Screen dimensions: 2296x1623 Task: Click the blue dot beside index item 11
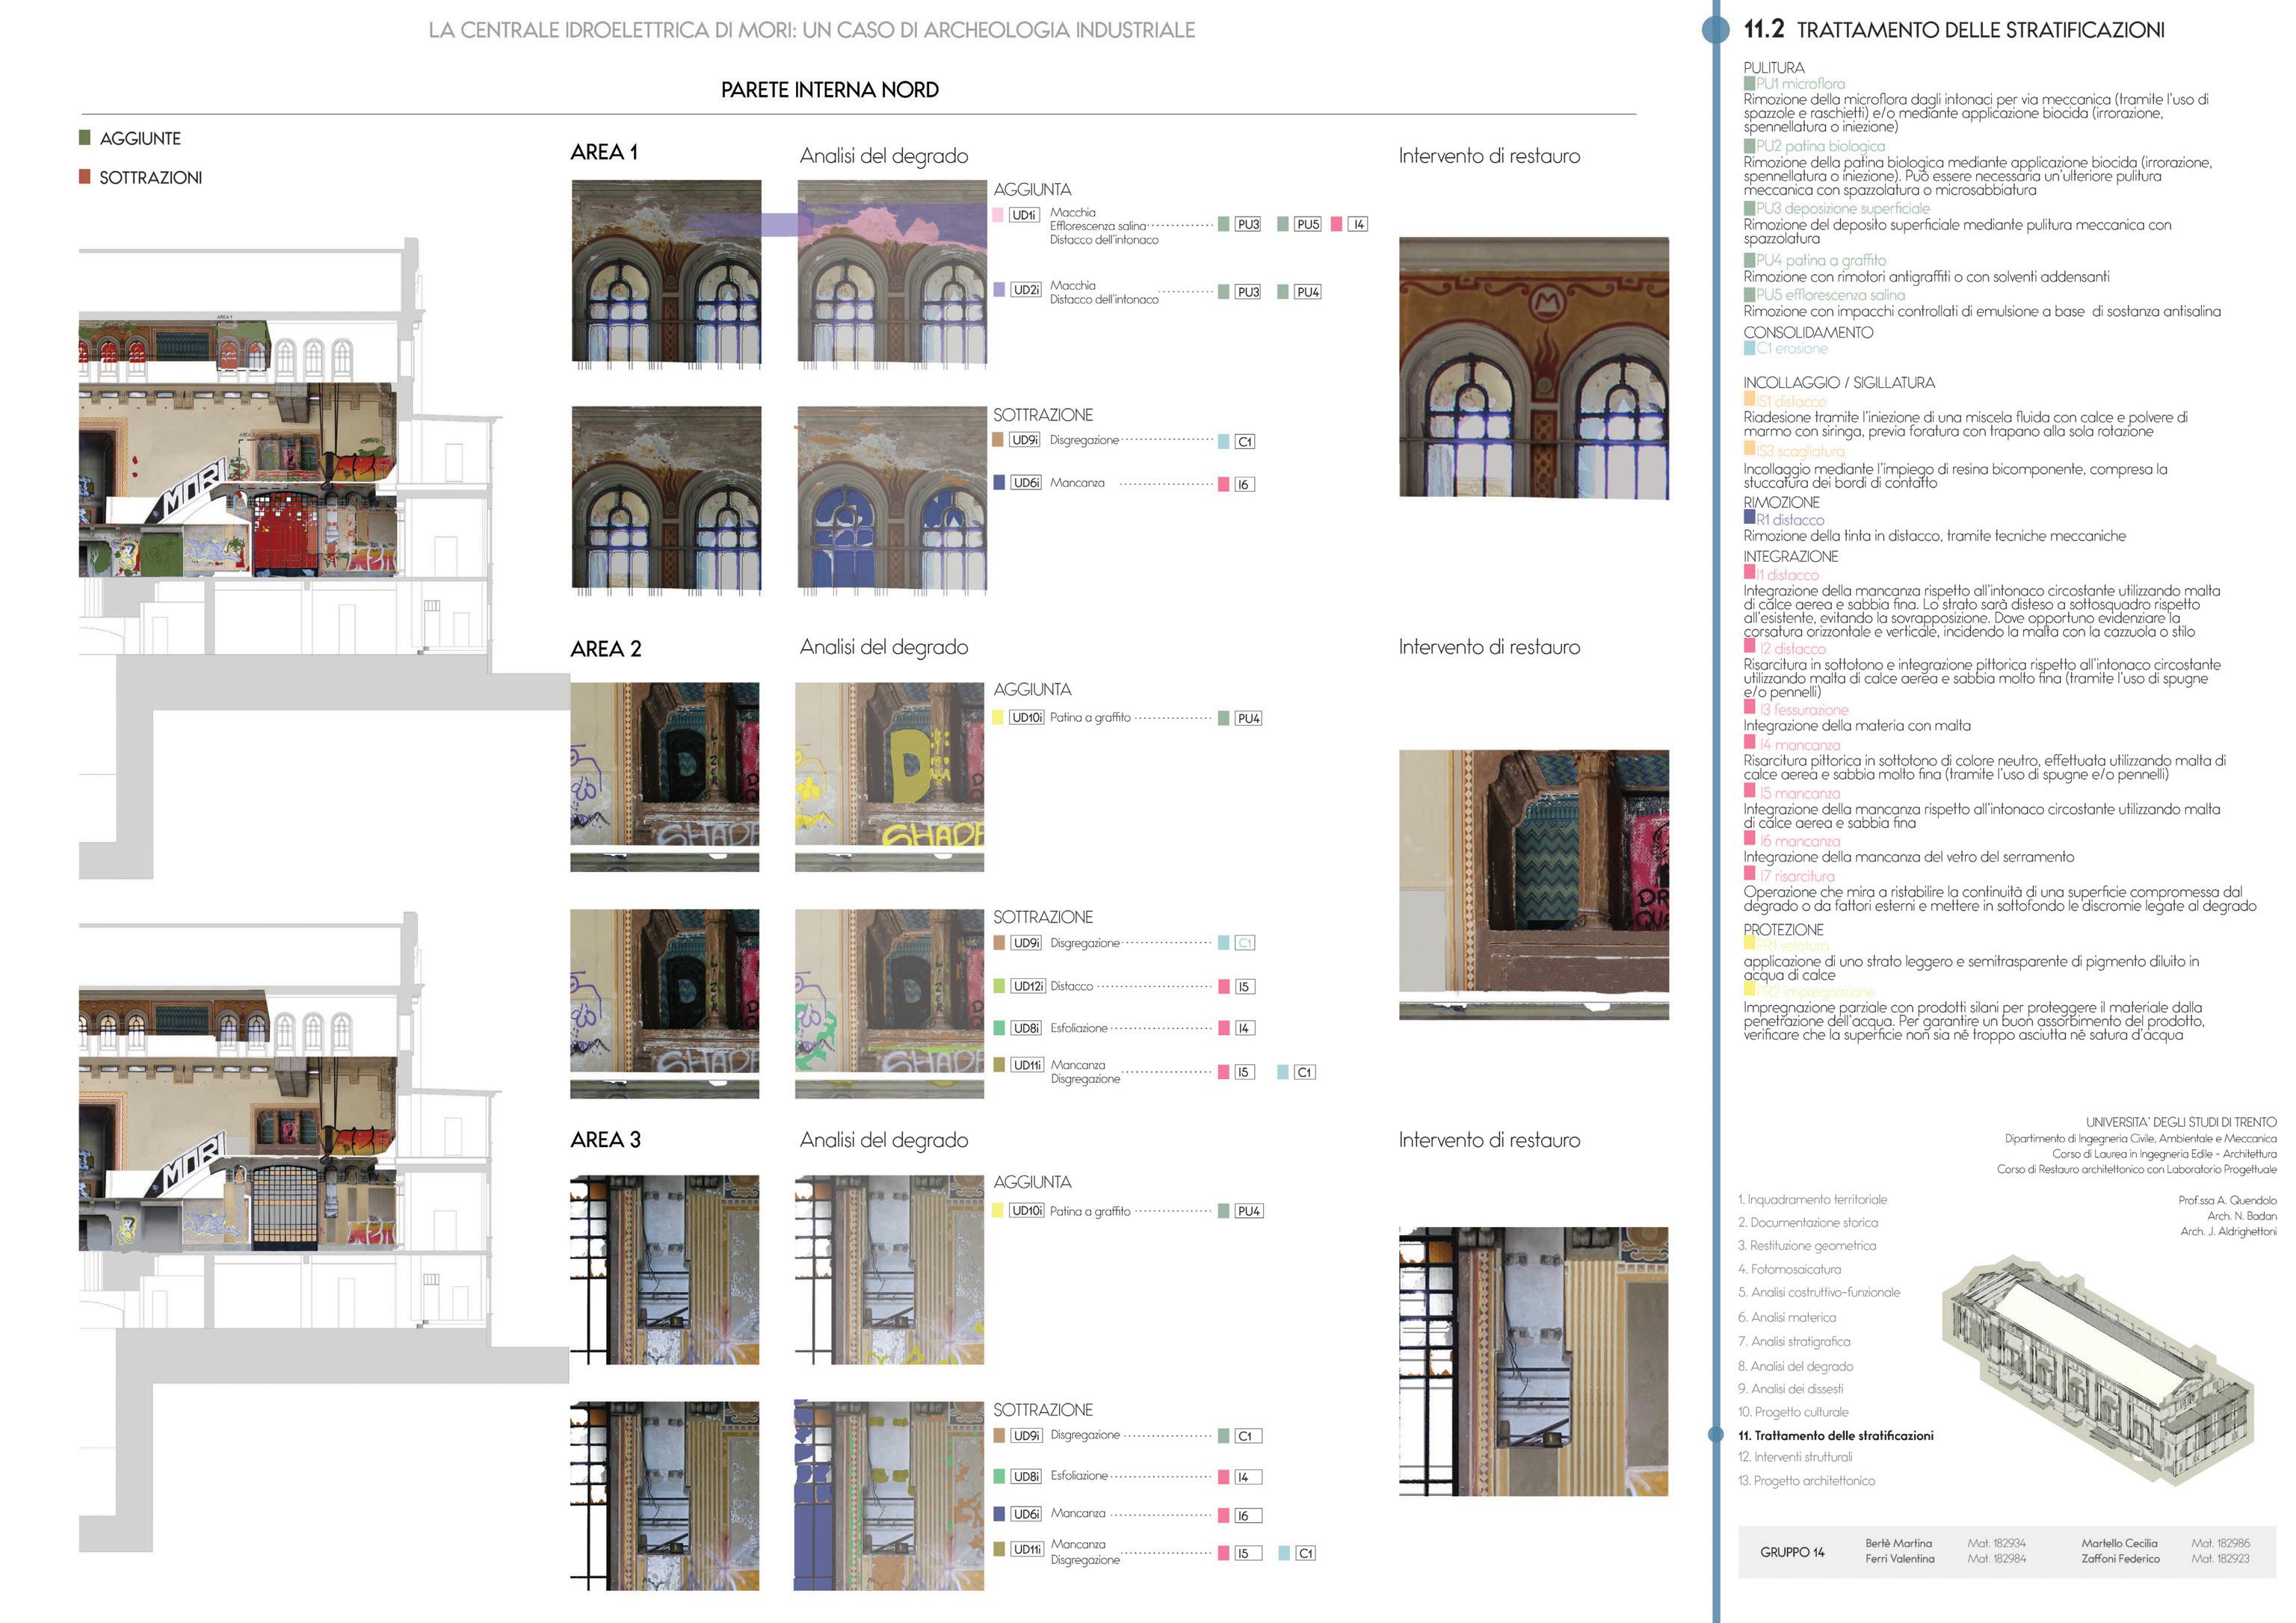(1716, 1435)
